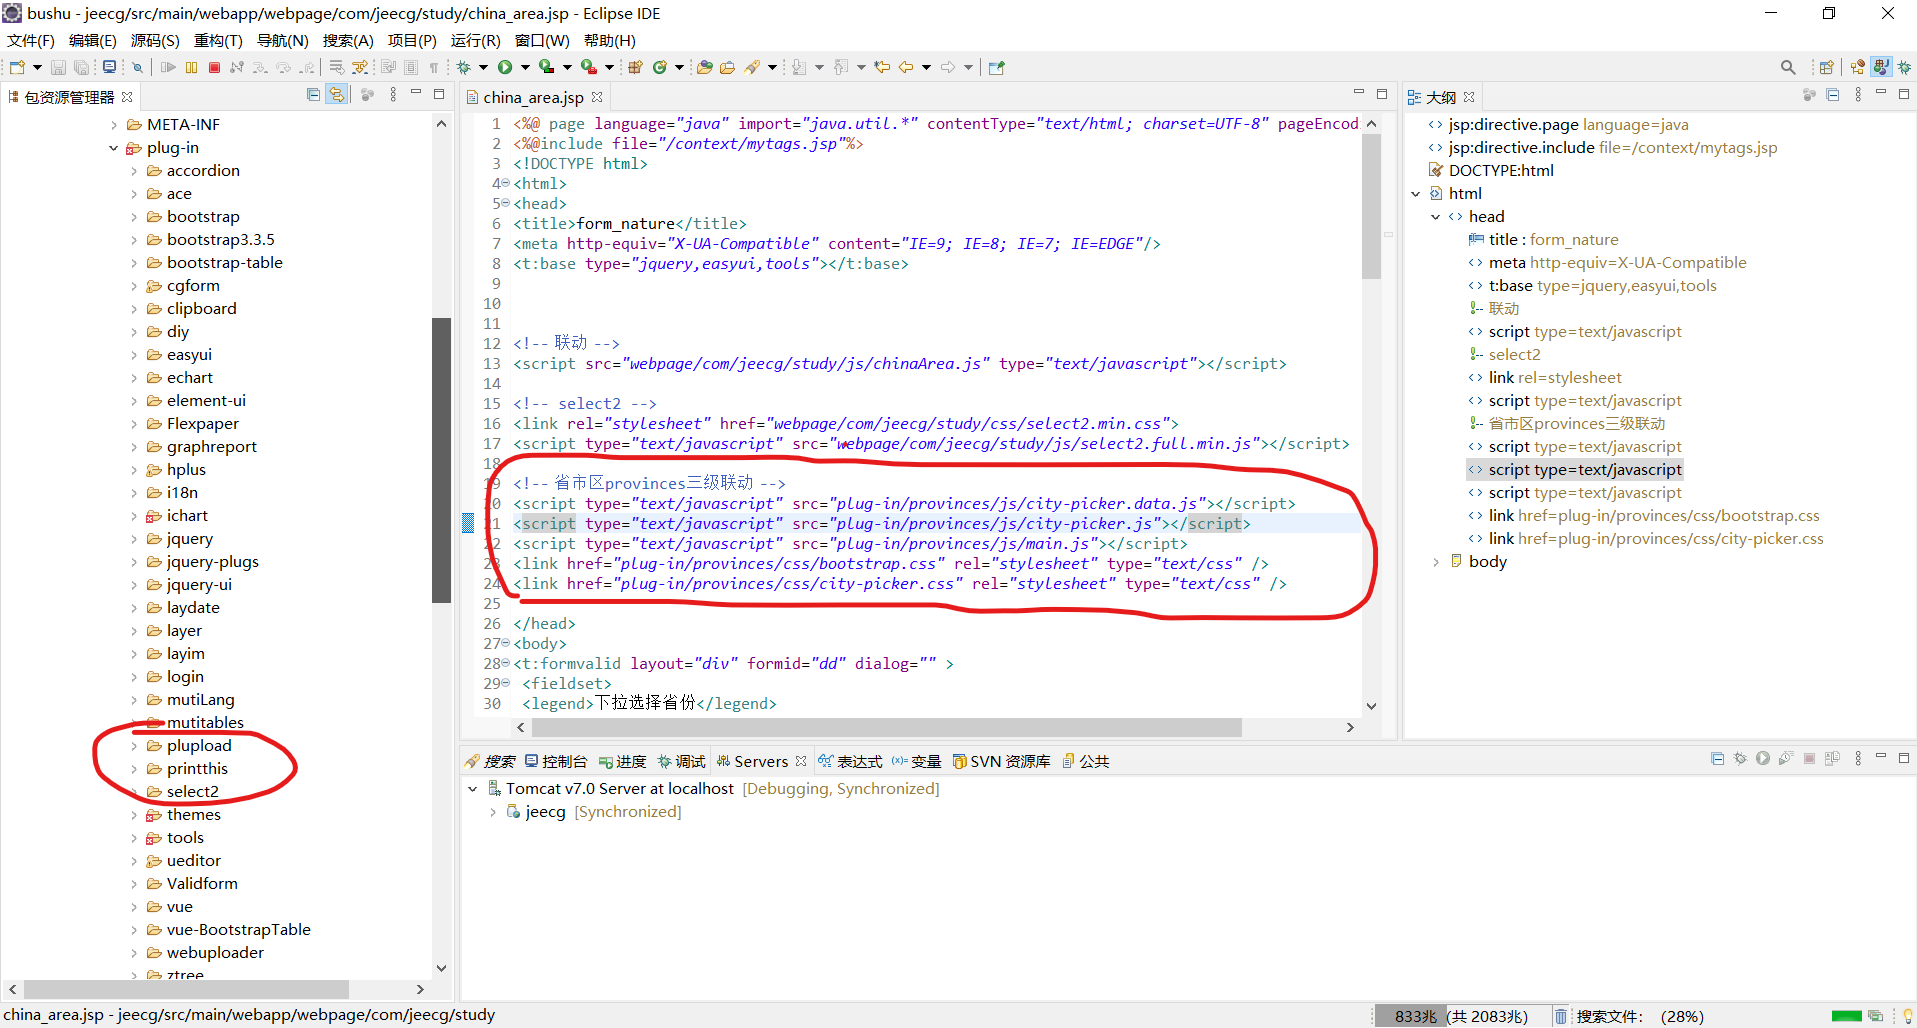Start the server from Servers toolbar
Image resolution: width=1917 pixels, height=1028 pixels.
(x=1763, y=759)
